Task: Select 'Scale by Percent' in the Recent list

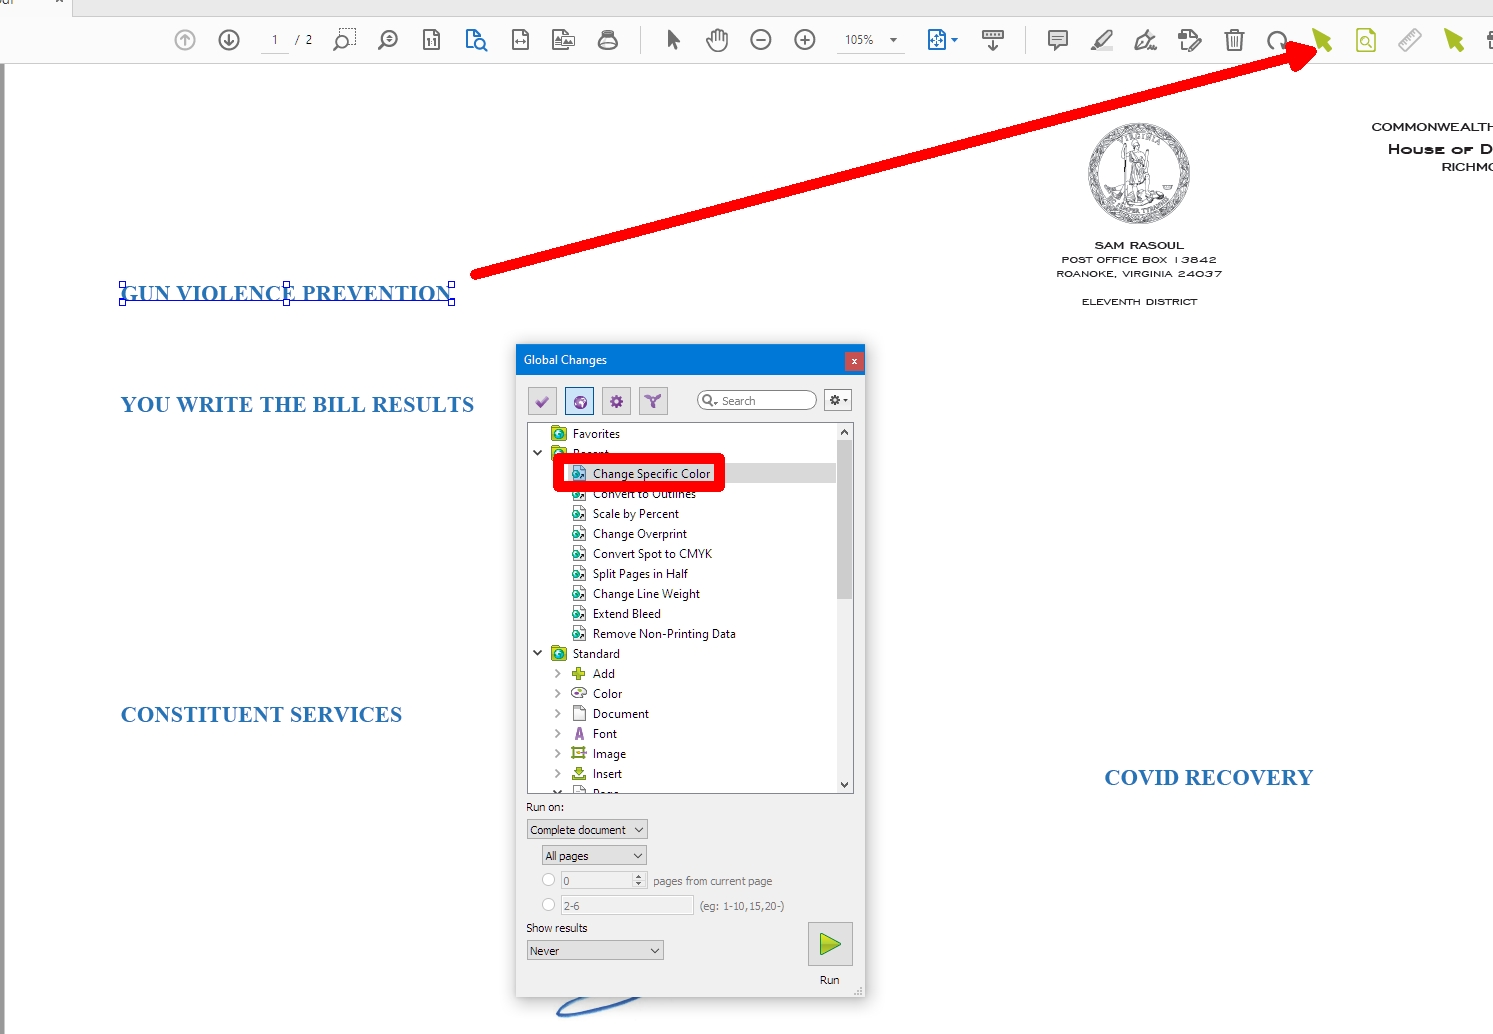Action: pyautogui.click(x=635, y=514)
